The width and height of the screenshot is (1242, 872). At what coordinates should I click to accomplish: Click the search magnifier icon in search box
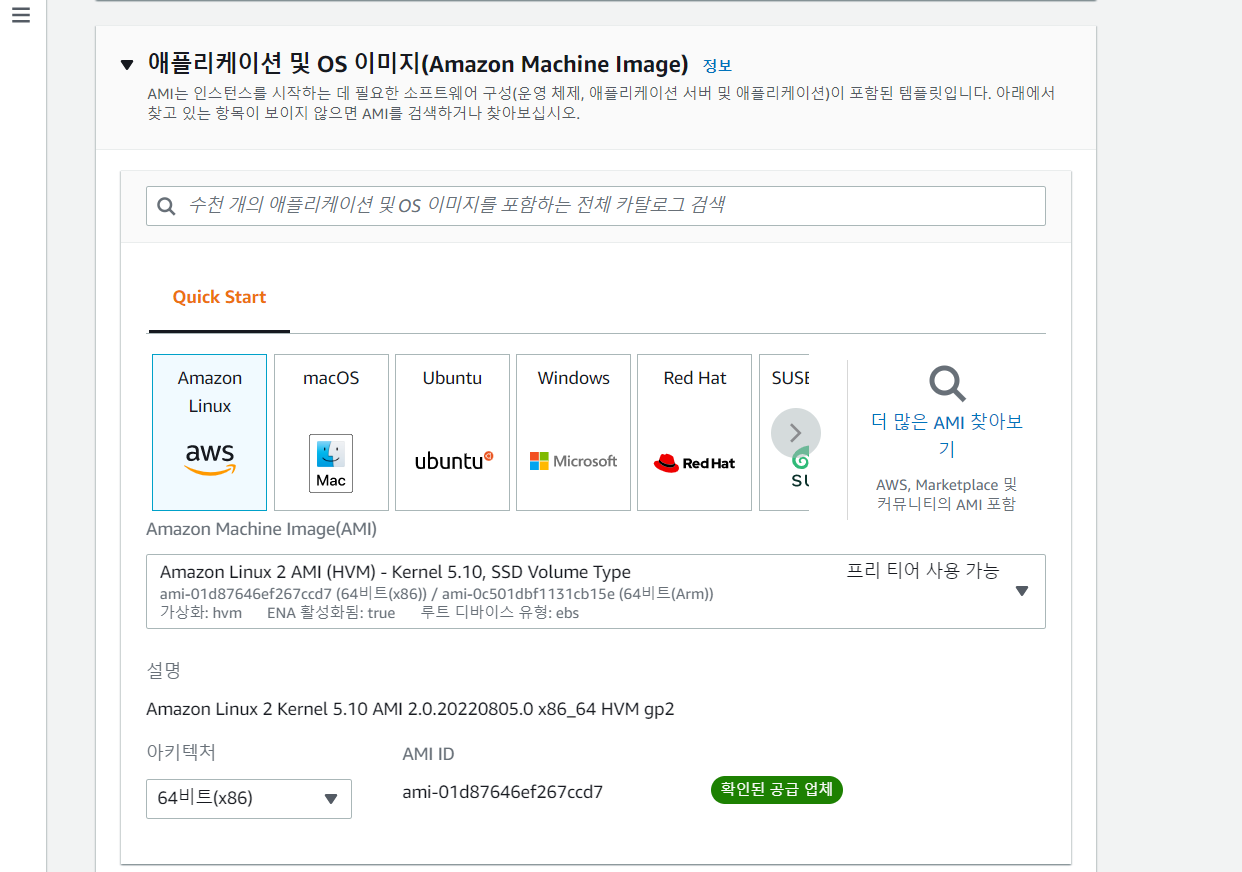click(166, 207)
